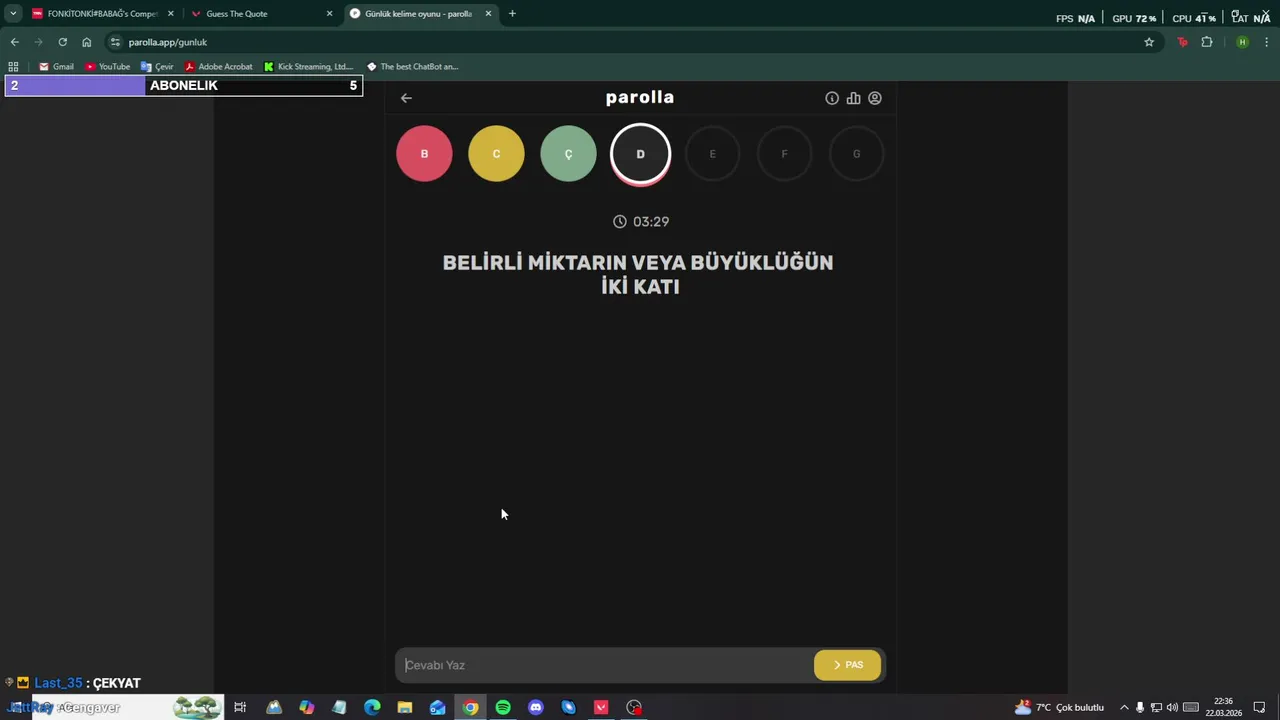Select the current letter D circle

click(x=640, y=154)
